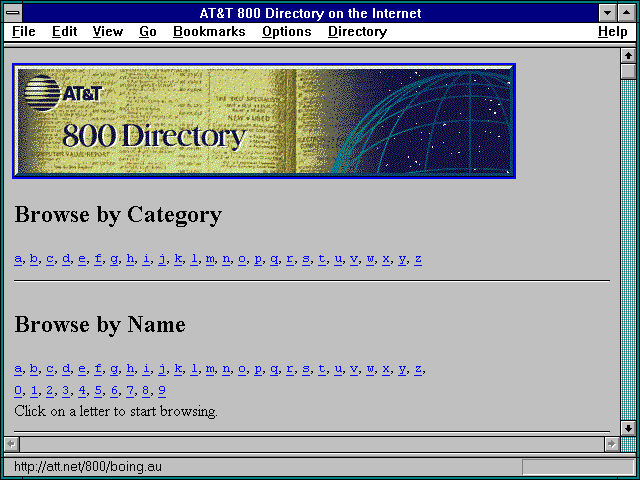Browse by Name letter g
Screen dimensions: 640x480
coord(114,370)
